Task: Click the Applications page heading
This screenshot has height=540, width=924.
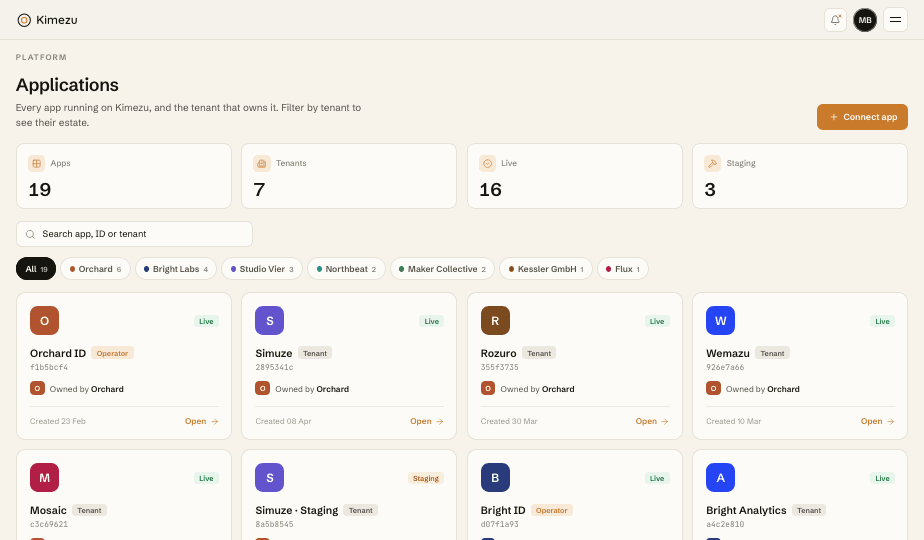Action: [67, 85]
